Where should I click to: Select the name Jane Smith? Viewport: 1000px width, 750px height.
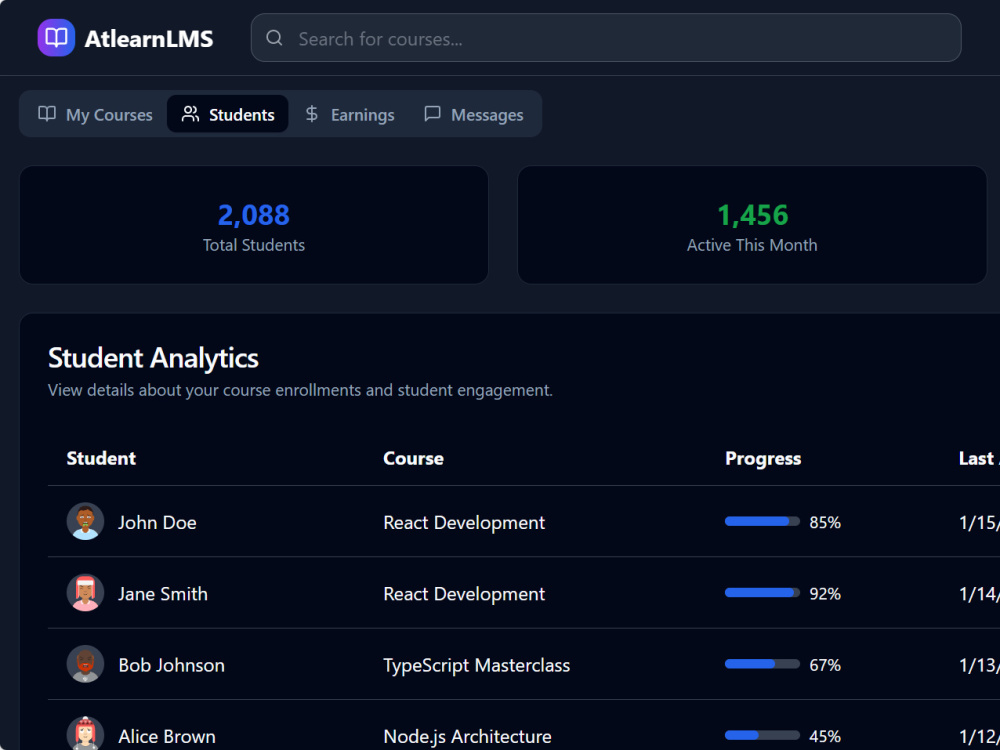163,594
